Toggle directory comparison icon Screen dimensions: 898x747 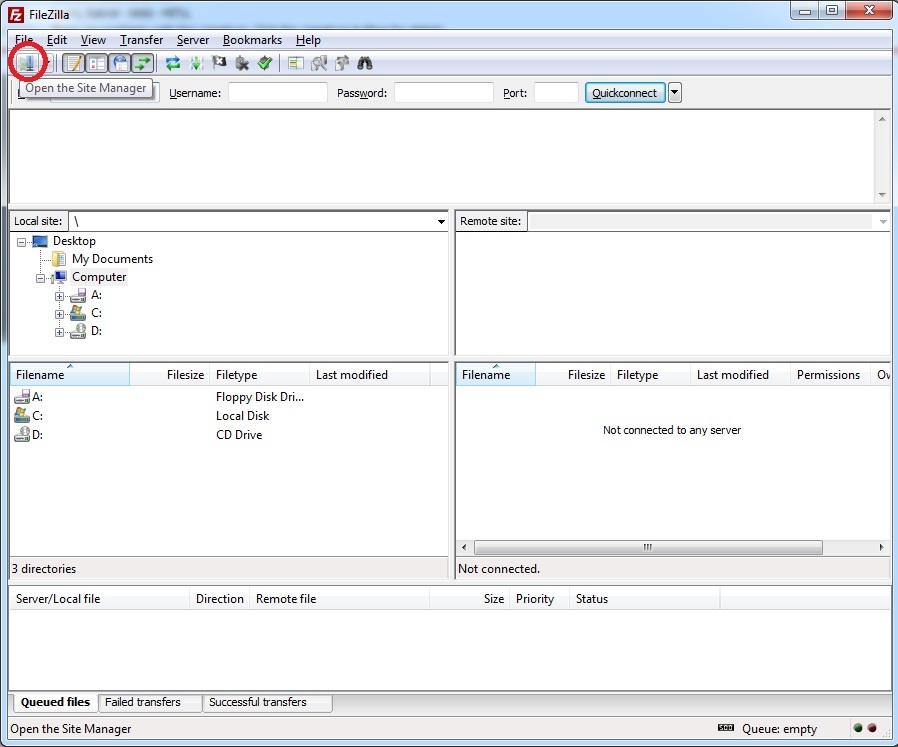coord(319,63)
